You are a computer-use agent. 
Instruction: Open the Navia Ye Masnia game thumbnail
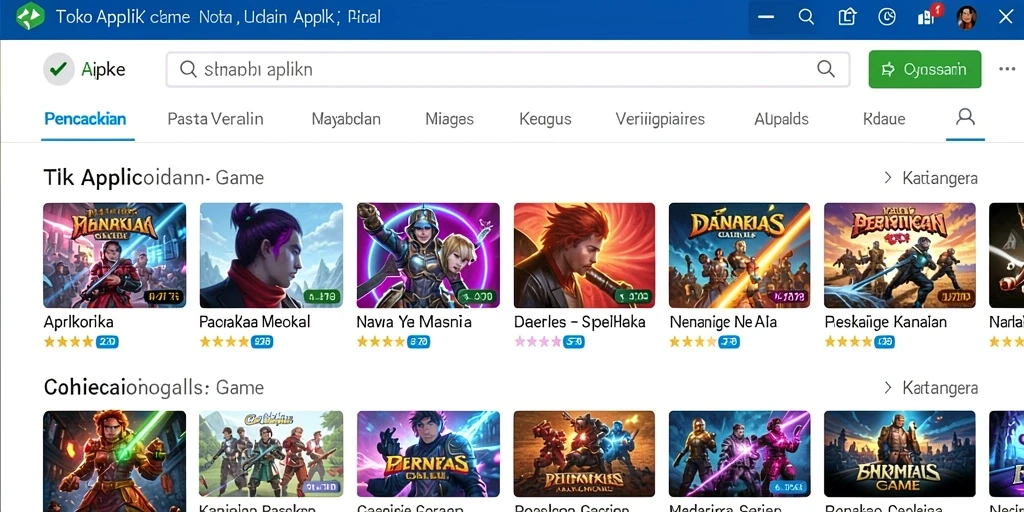coord(428,255)
